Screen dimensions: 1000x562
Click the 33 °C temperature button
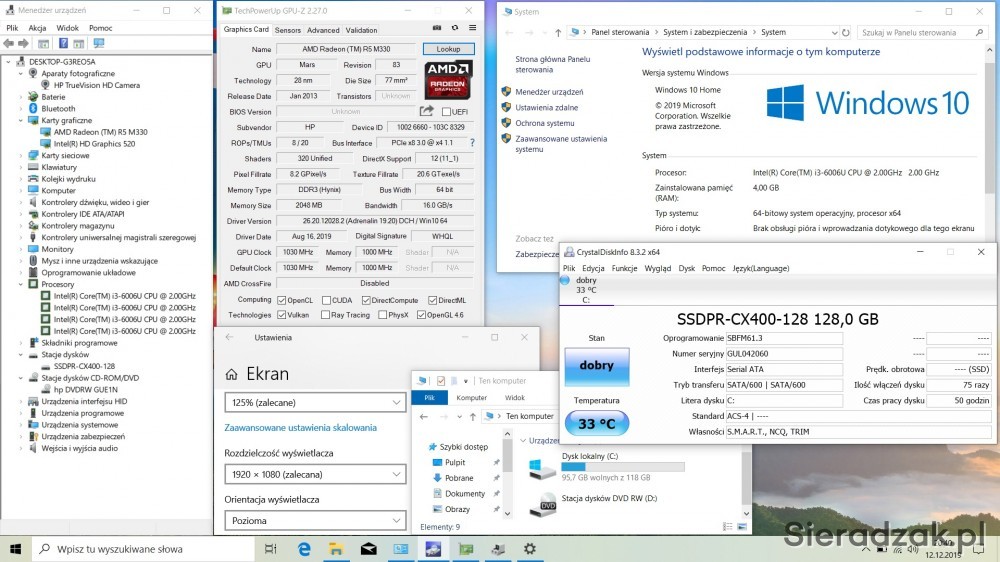pyautogui.click(x=596, y=424)
